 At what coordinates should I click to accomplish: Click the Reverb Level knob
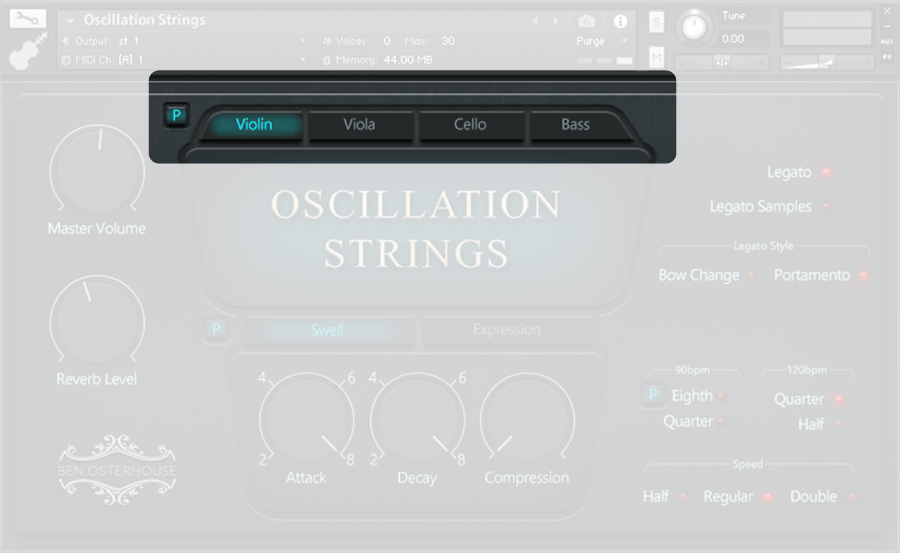point(97,322)
